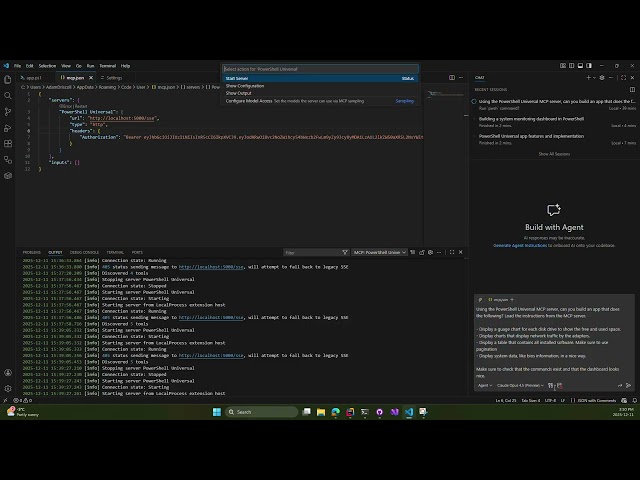Image resolution: width=640 pixels, height=480 pixels.
Task: Switch to the app.ps1 editor tab
Action: (34, 78)
